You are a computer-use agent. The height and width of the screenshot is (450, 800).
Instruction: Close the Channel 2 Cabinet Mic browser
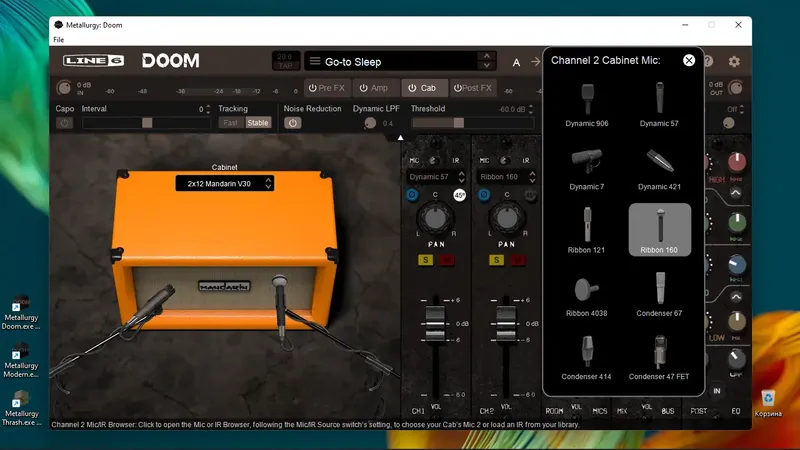[689, 60]
